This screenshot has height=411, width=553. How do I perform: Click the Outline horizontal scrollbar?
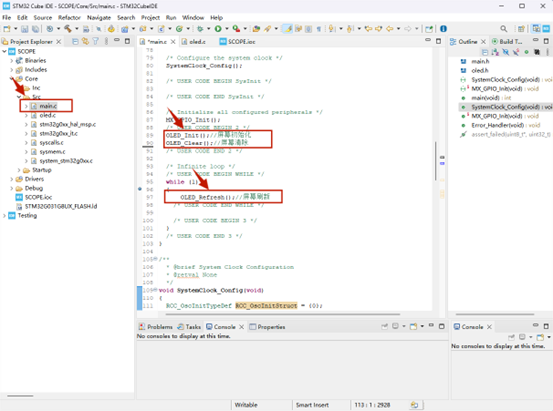[495, 314]
